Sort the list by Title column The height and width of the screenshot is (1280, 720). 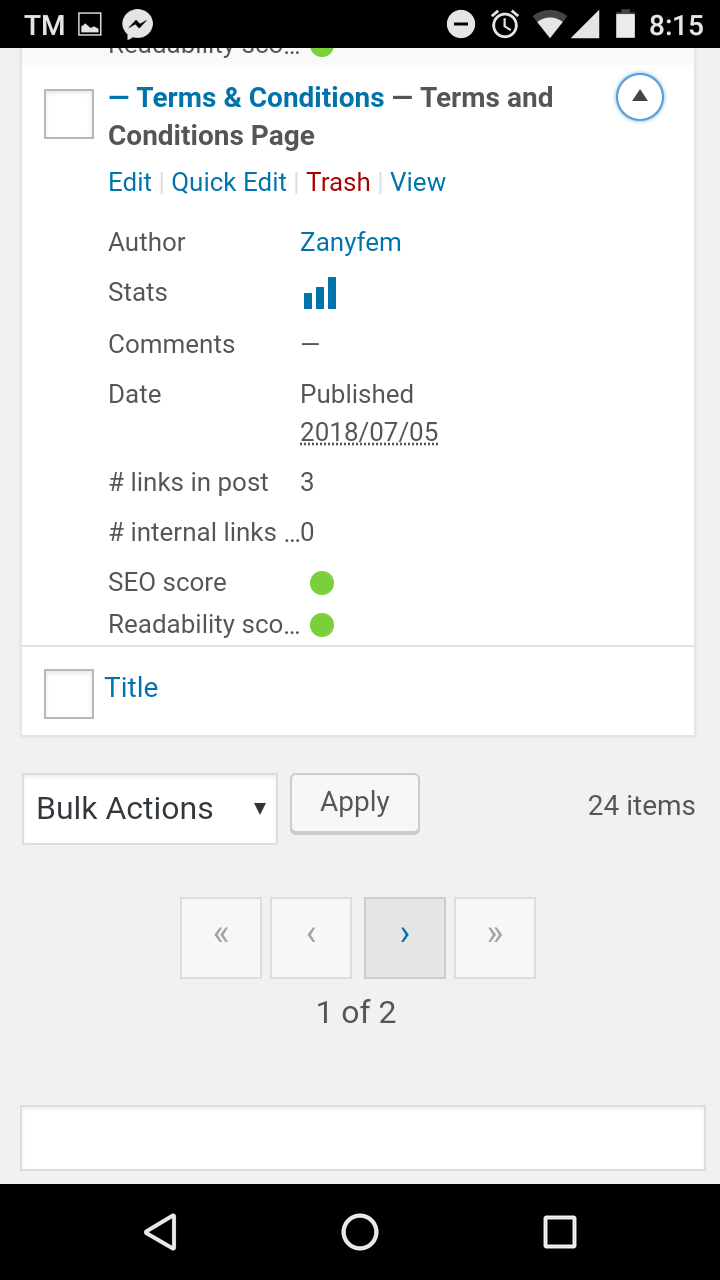(x=132, y=688)
